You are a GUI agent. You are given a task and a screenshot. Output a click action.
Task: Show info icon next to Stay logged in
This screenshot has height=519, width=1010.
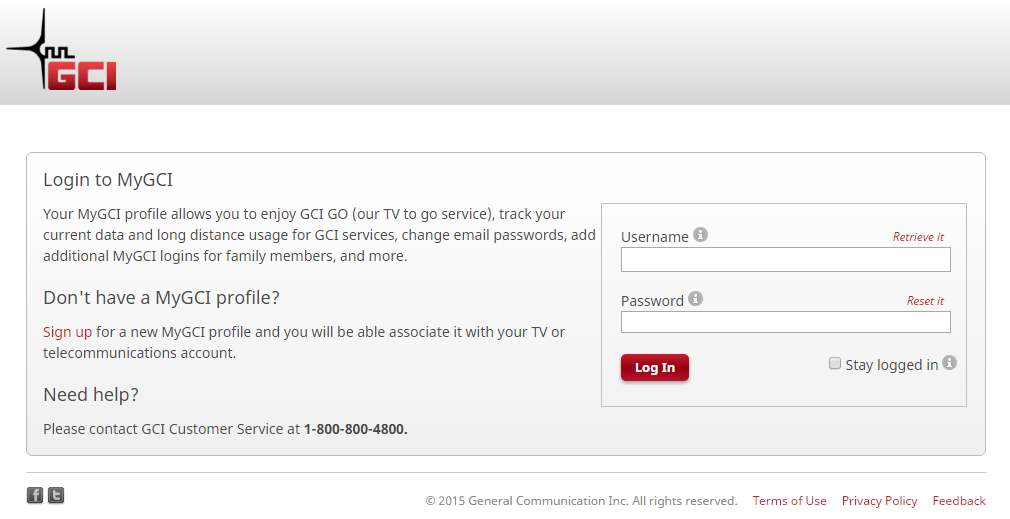pos(949,363)
